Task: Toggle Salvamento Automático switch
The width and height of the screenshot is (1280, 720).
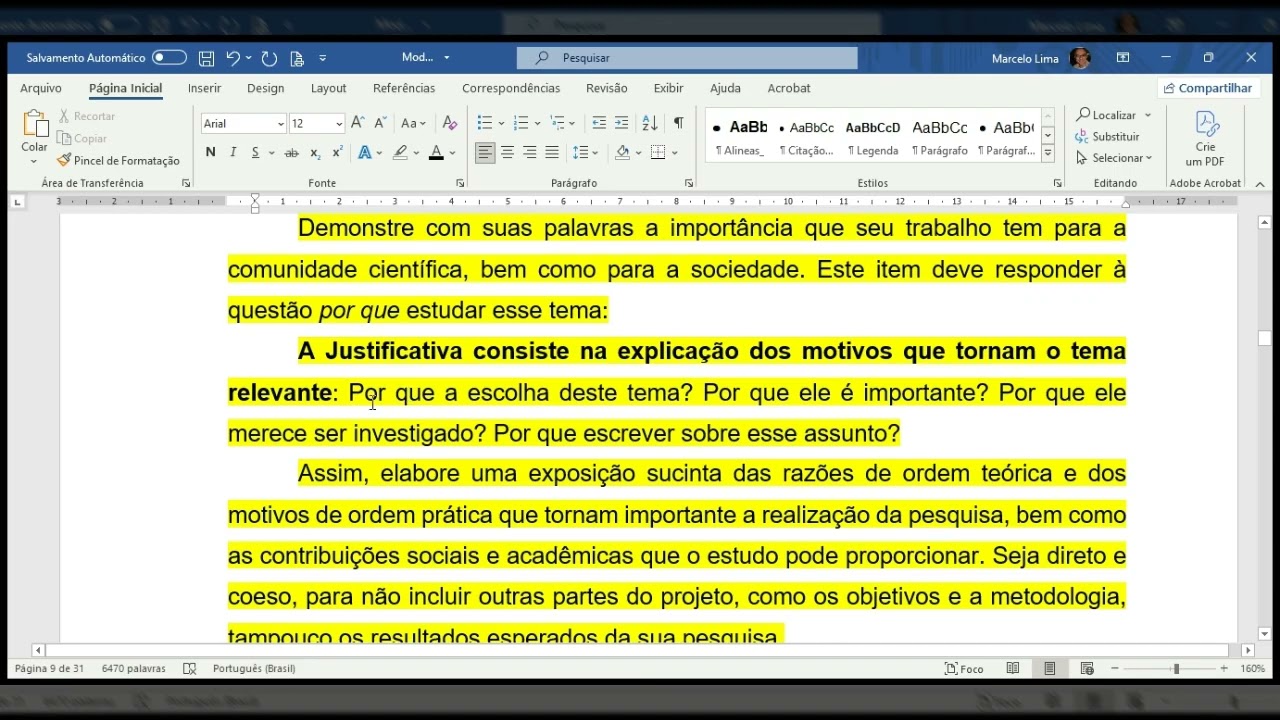Action: [169, 58]
